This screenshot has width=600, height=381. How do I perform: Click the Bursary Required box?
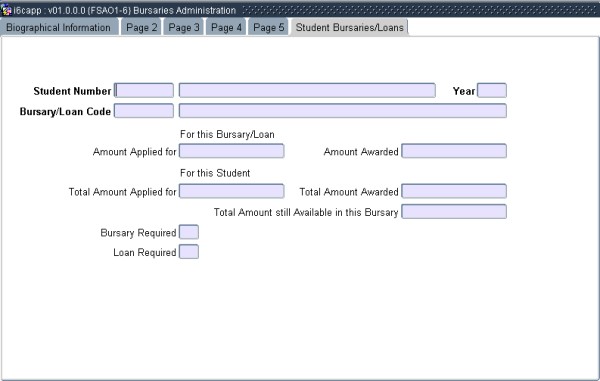(189, 232)
